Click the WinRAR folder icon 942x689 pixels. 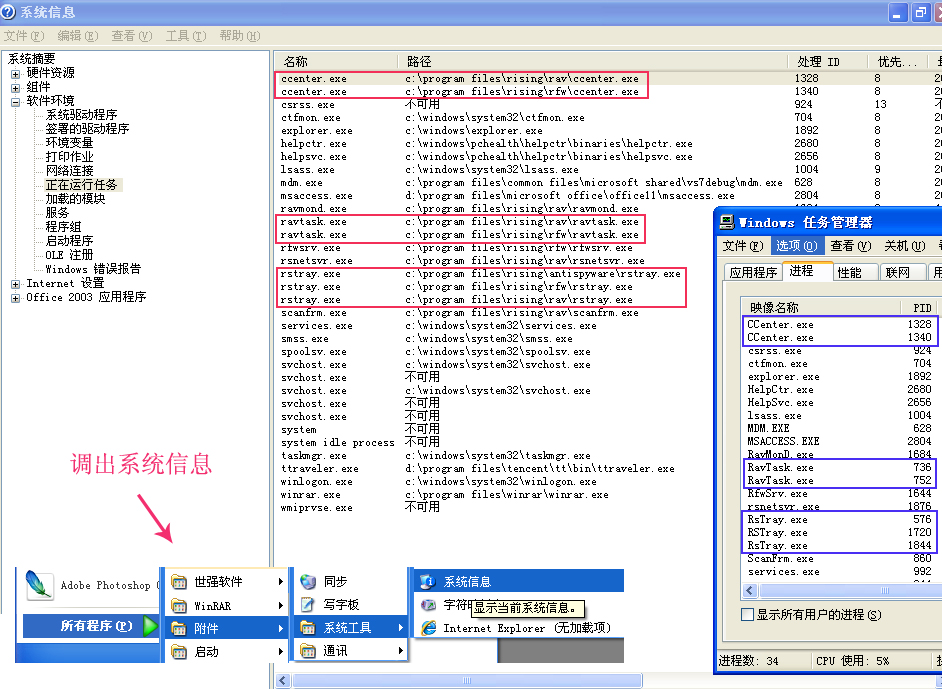click(x=179, y=606)
